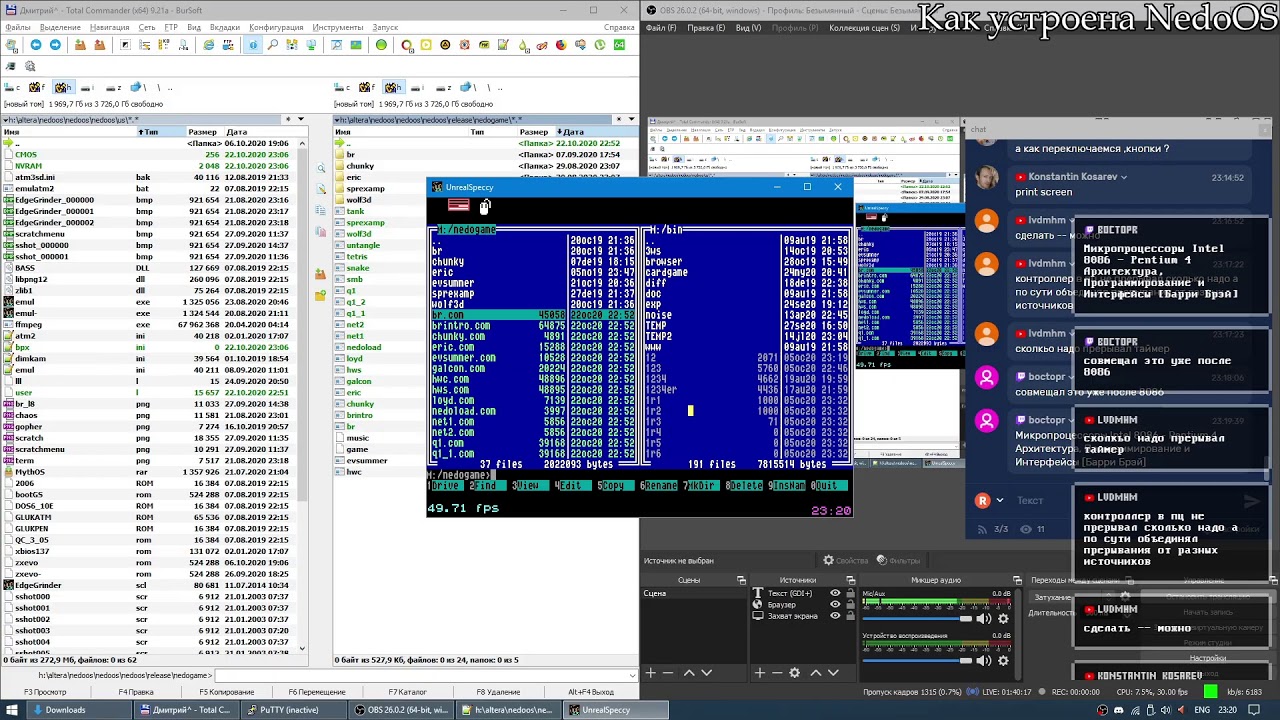Open Справка menu in Total Commander
This screenshot has width=1280, height=720.
(619, 27)
